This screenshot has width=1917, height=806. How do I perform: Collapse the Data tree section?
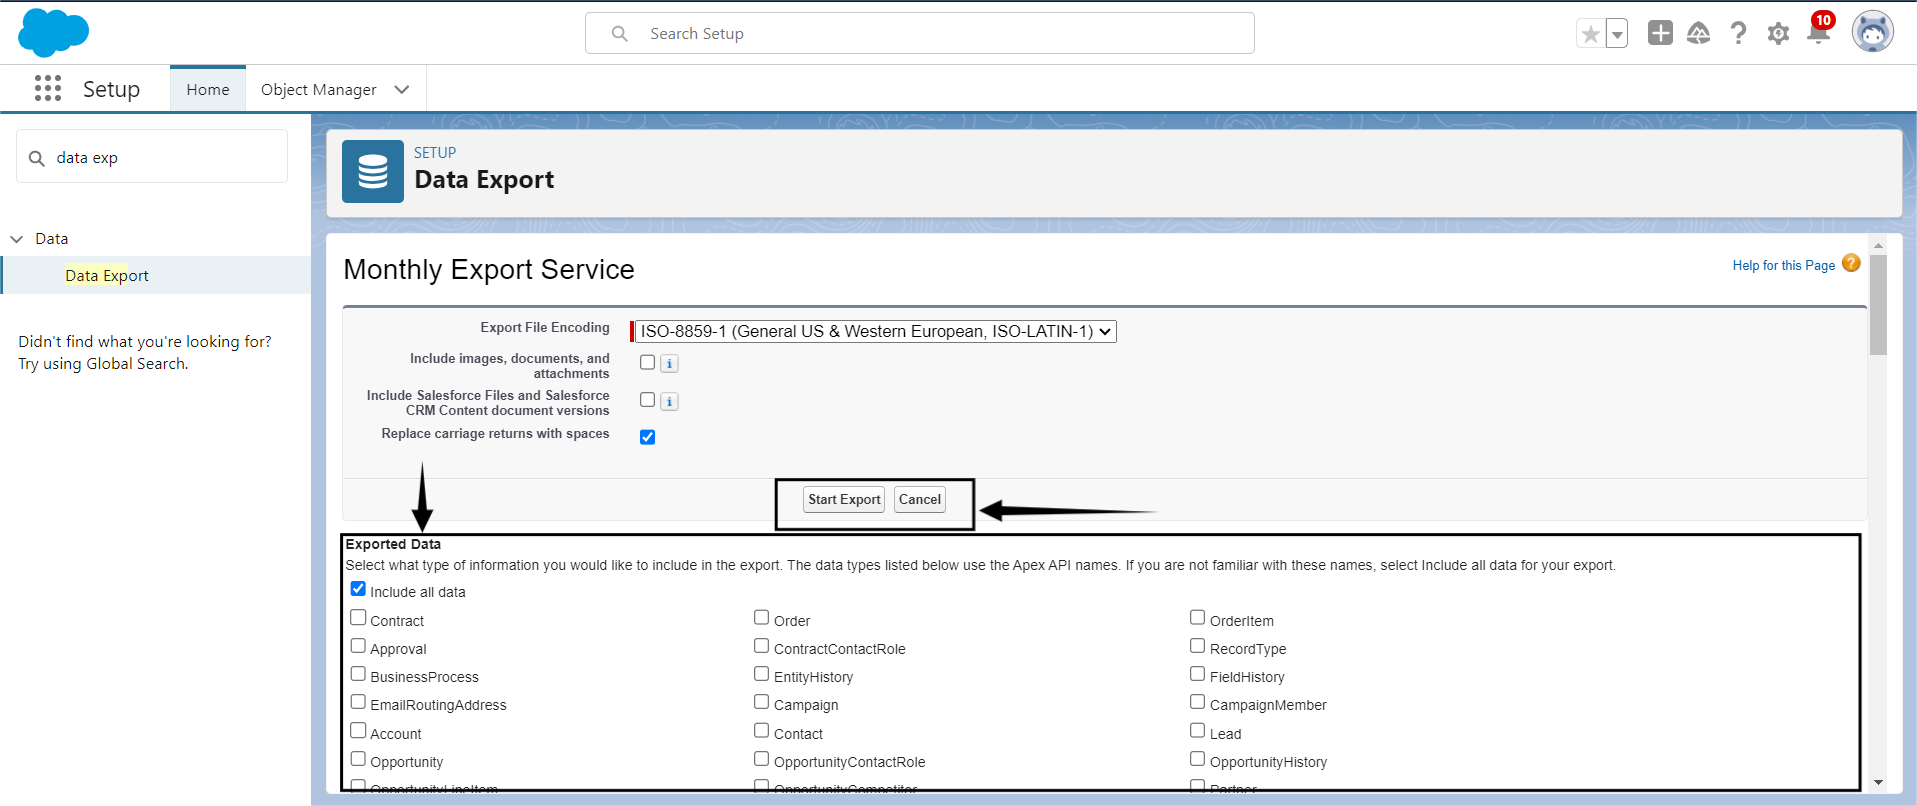click(17, 239)
